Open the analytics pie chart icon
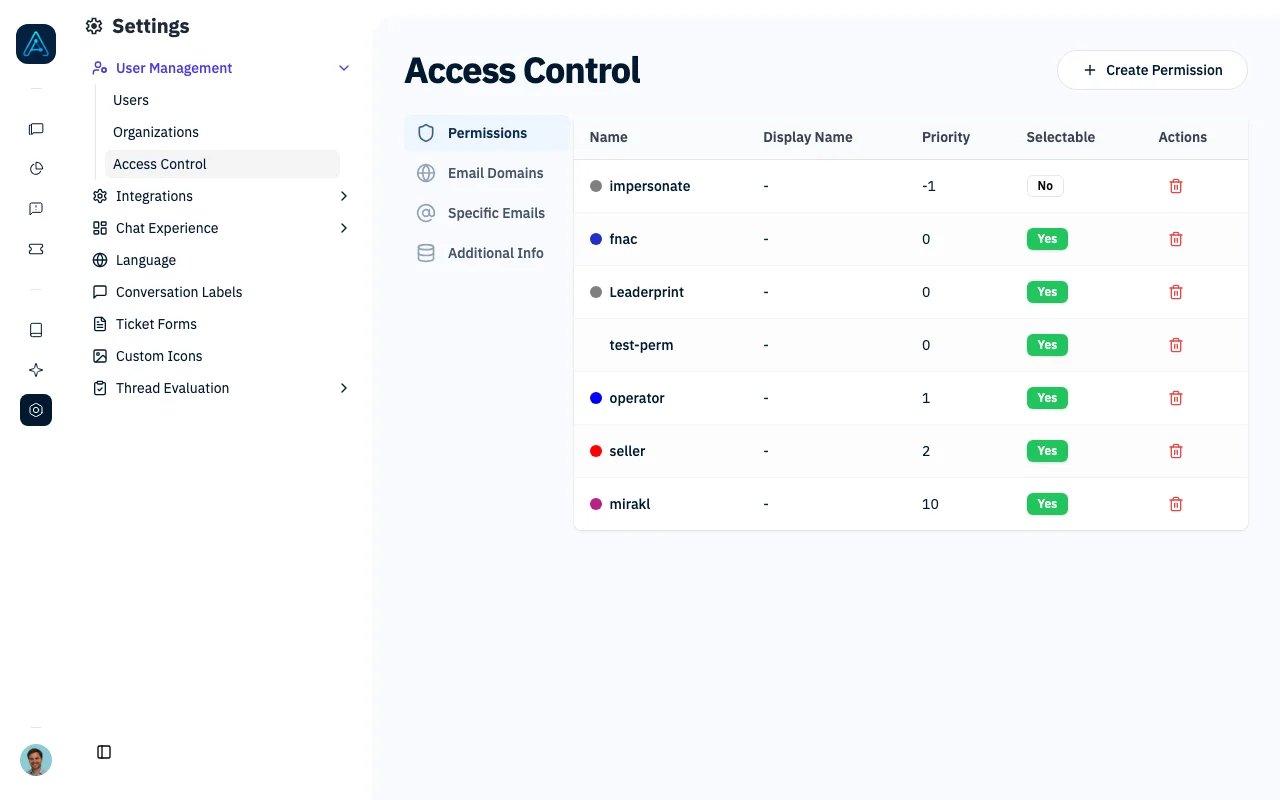Image resolution: width=1280 pixels, height=800 pixels. (36, 168)
